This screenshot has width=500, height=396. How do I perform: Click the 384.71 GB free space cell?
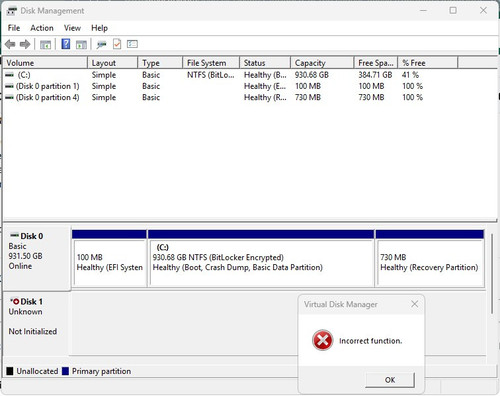[375, 75]
